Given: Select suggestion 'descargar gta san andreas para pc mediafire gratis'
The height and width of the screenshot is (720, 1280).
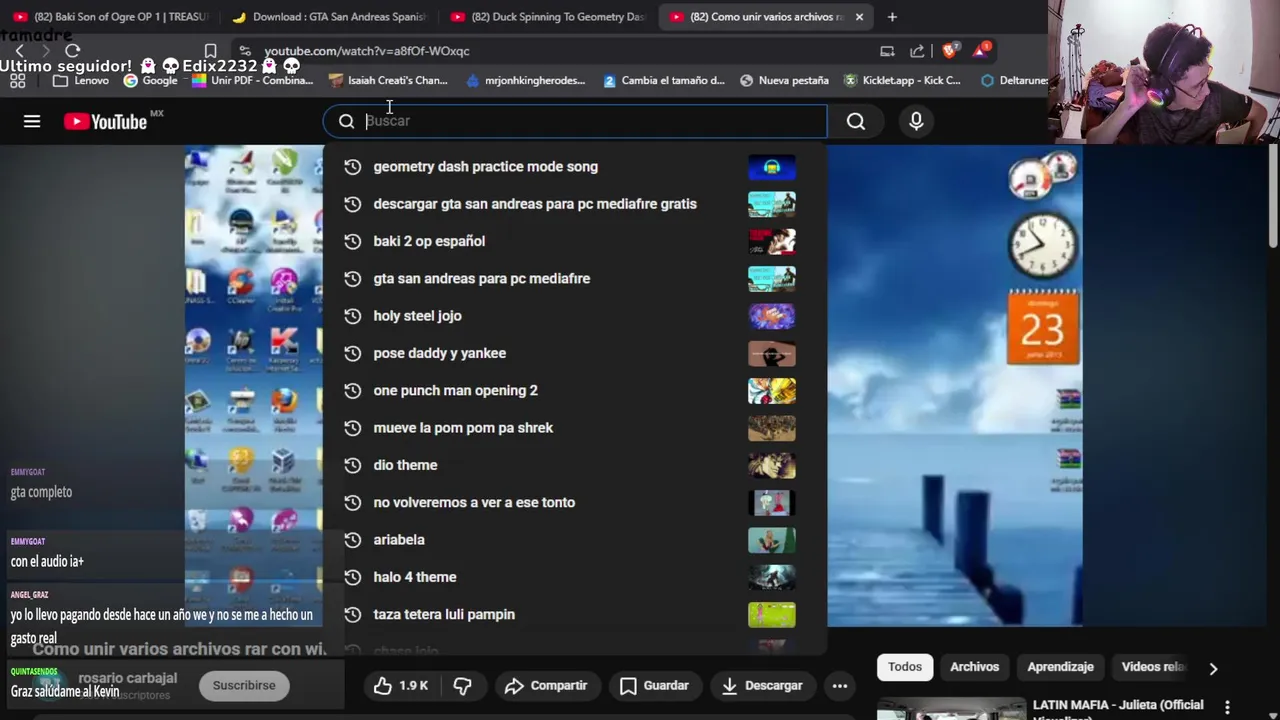Looking at the screenshot, I should point(575,204).
